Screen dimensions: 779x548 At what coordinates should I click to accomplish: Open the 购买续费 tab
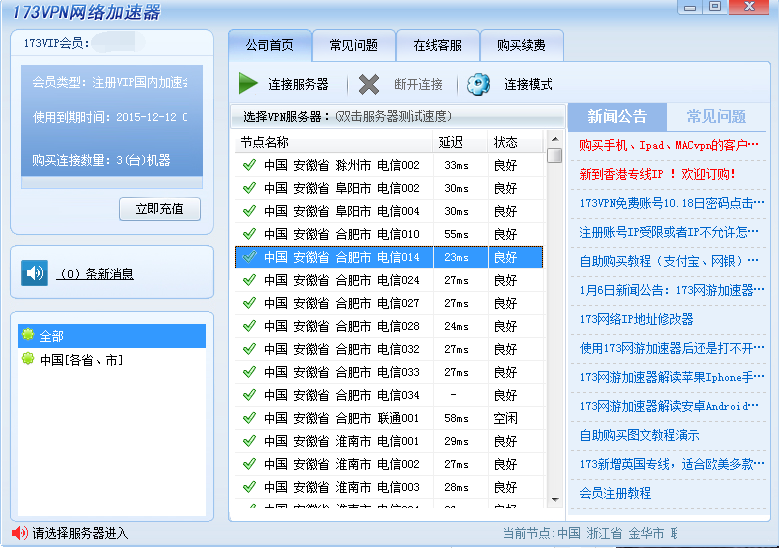tap(522, 46)
